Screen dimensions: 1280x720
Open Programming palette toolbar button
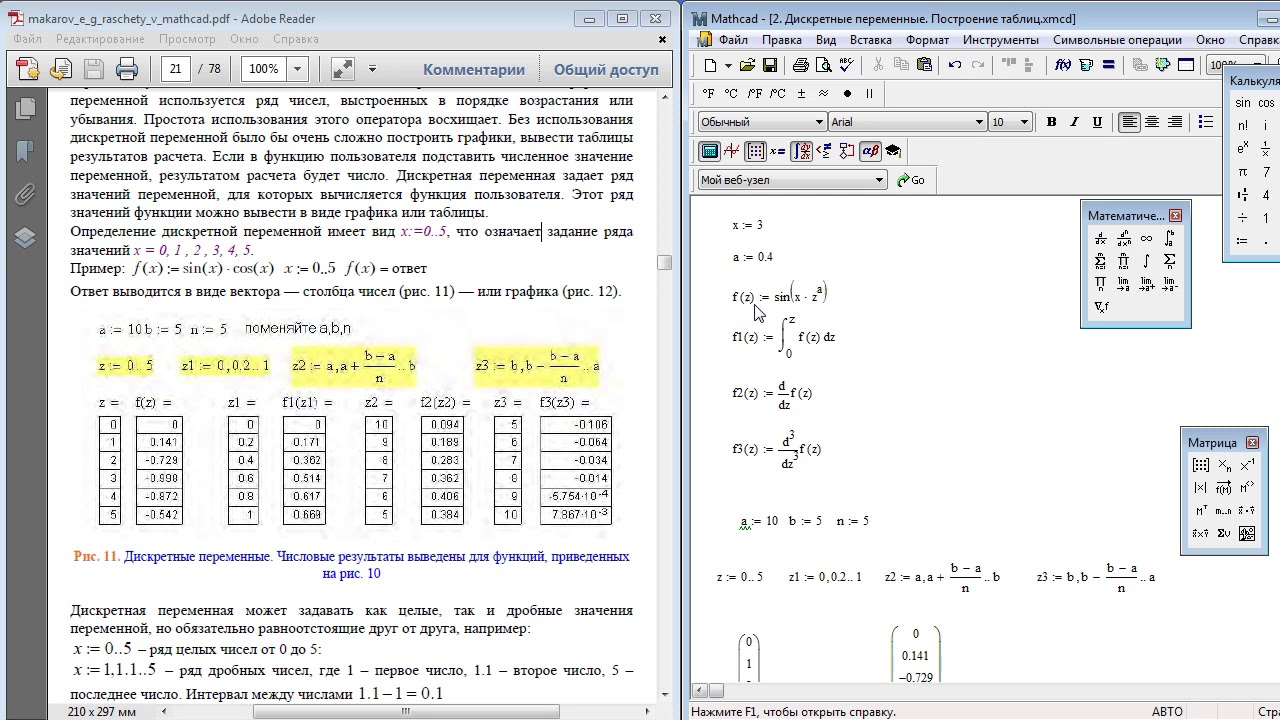coord(847,151)
